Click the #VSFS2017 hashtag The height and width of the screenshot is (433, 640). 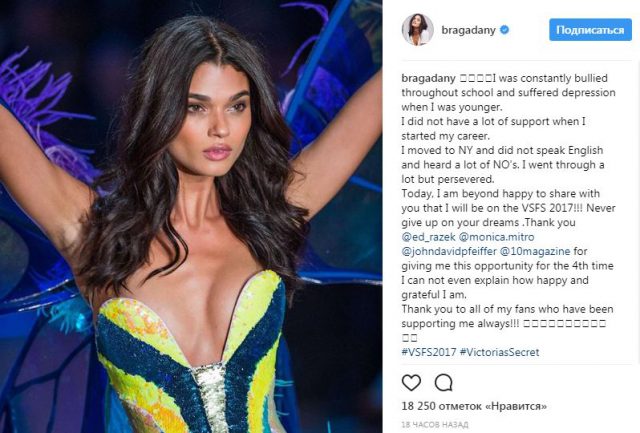tap(429, 352)
